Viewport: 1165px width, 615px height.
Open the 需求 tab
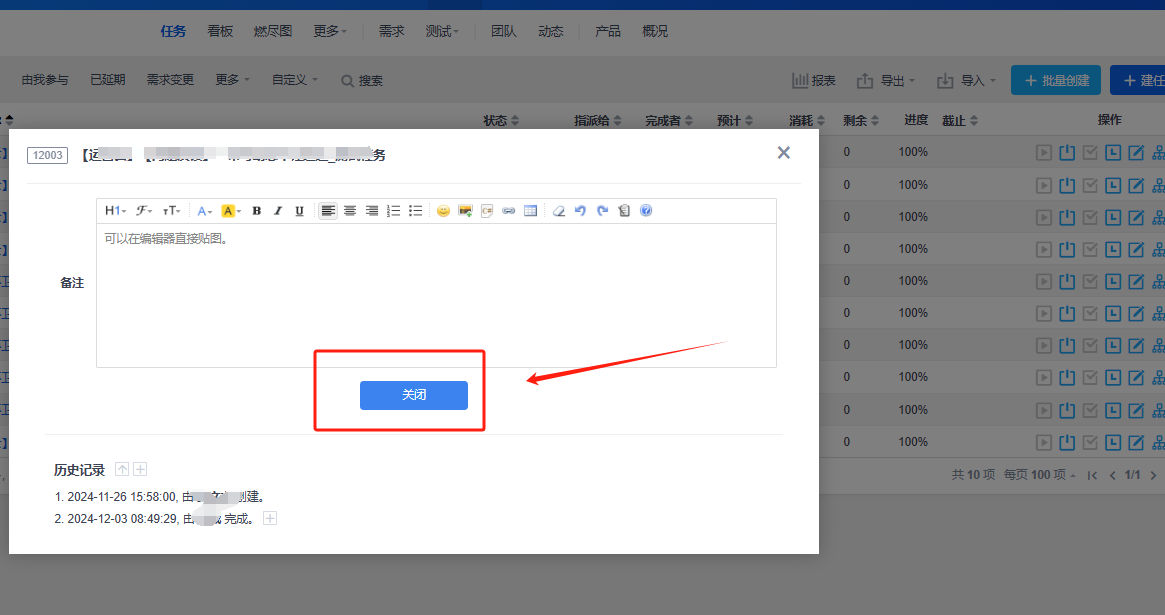[392, 31]
